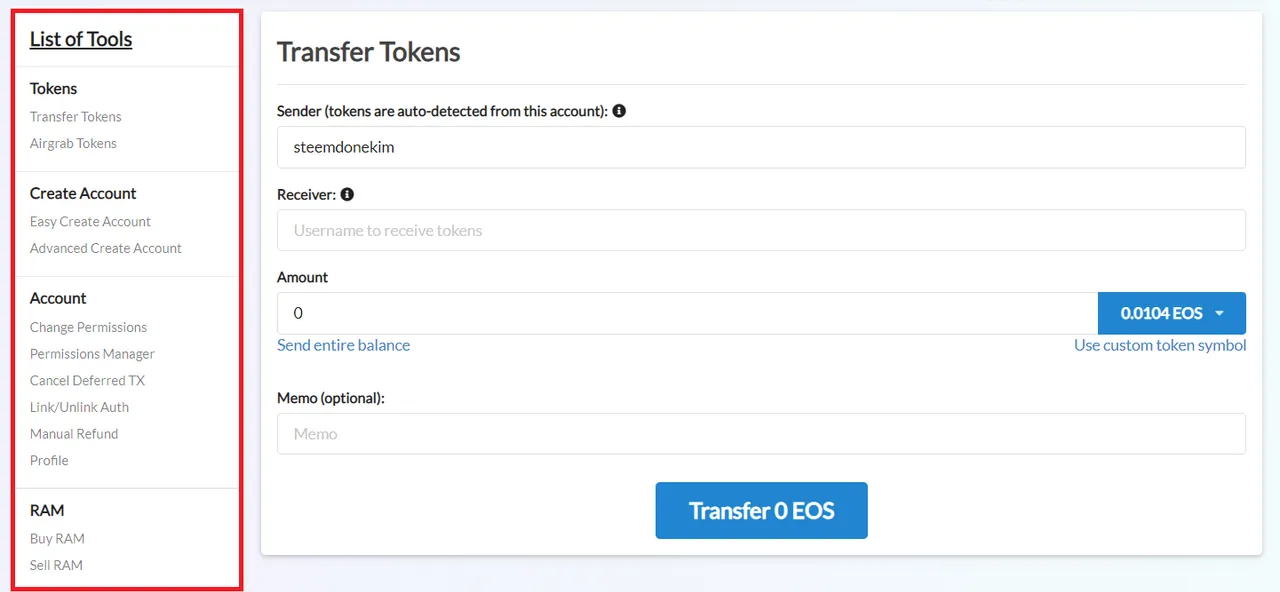Open Link/Unlink Auth tool
Image resolution: width=1280 pixels, height=592 pixels.
point(79,408)
